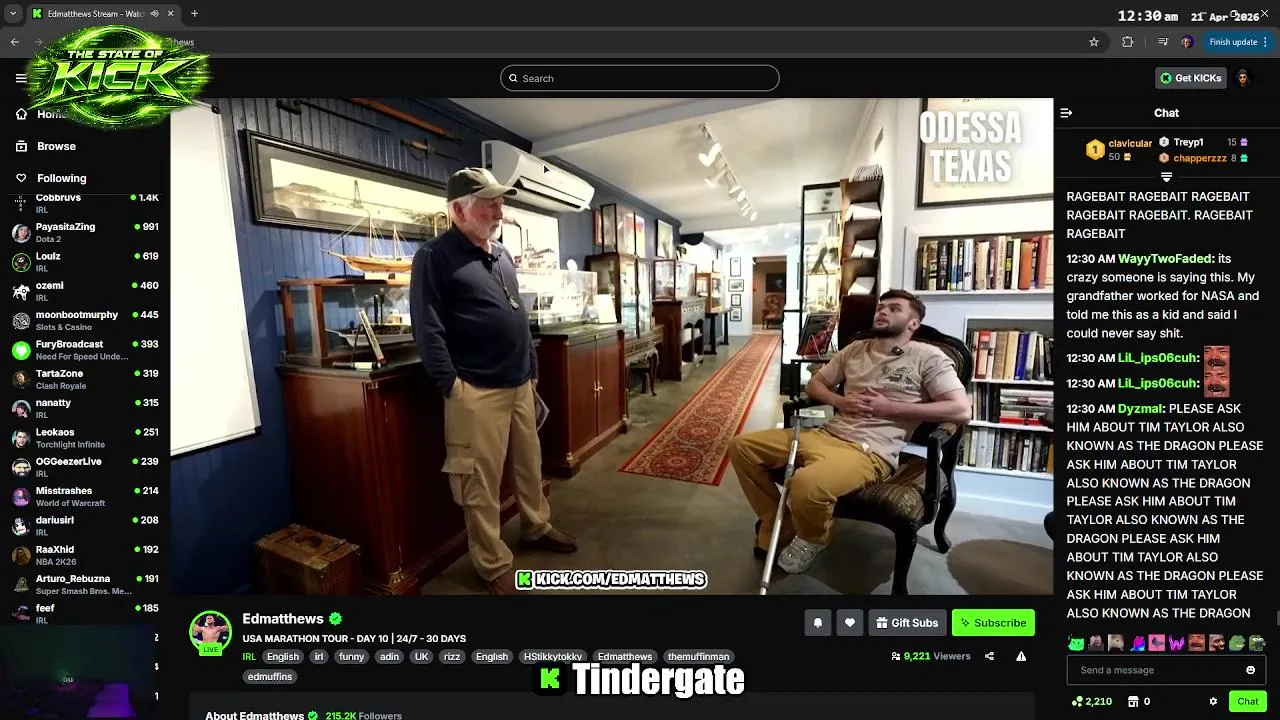
Task: Click the Gift Subs button
Action: 907,623
